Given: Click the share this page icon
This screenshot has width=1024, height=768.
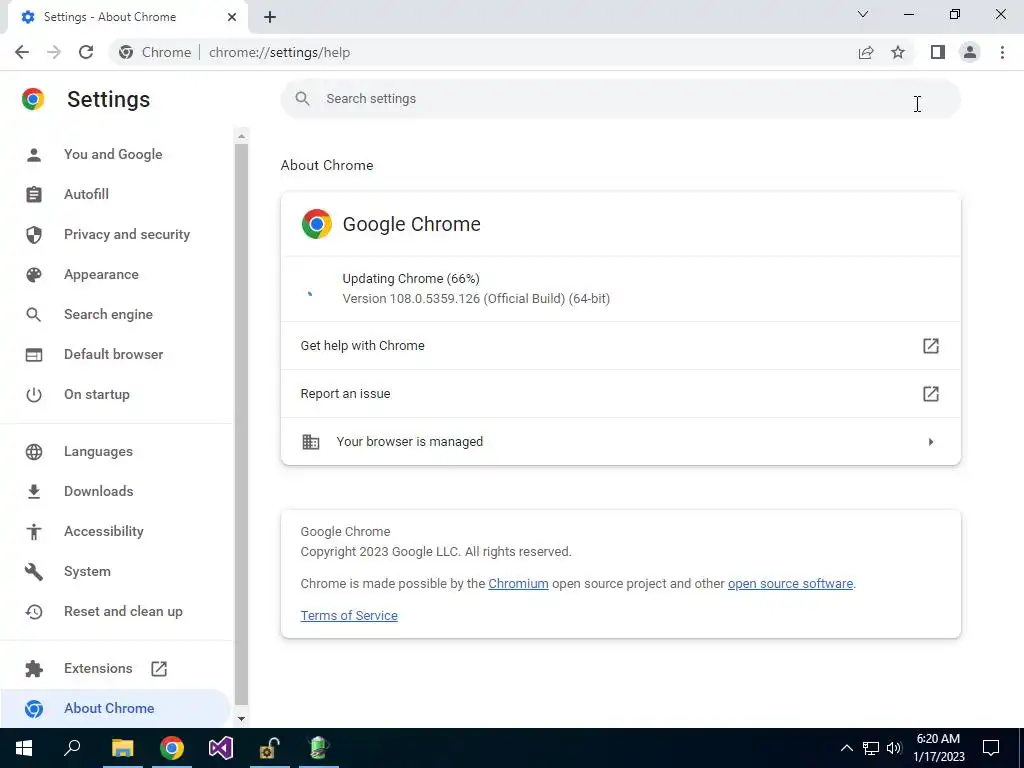Looking at the screenshot, I should 865,52.
